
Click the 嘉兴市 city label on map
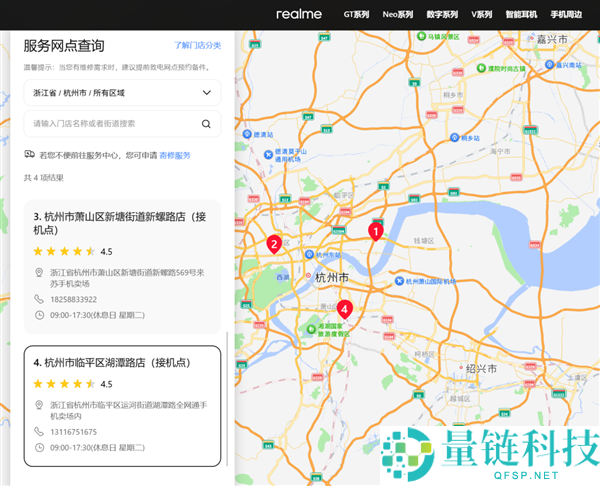[552, 39]
